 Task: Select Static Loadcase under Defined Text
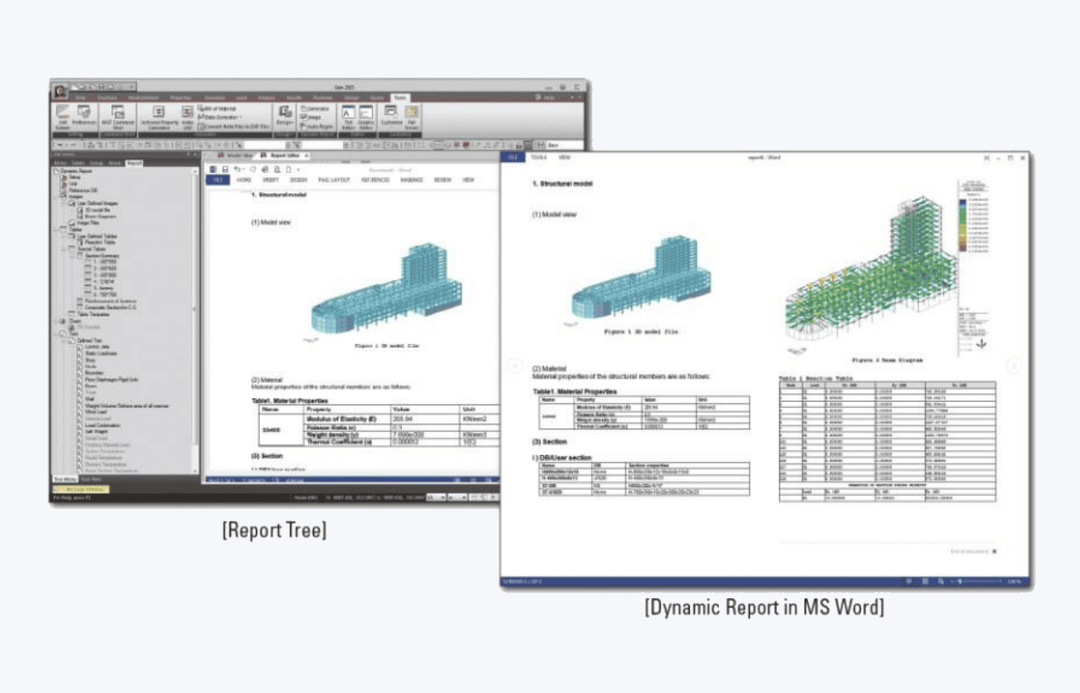(101, 353)
